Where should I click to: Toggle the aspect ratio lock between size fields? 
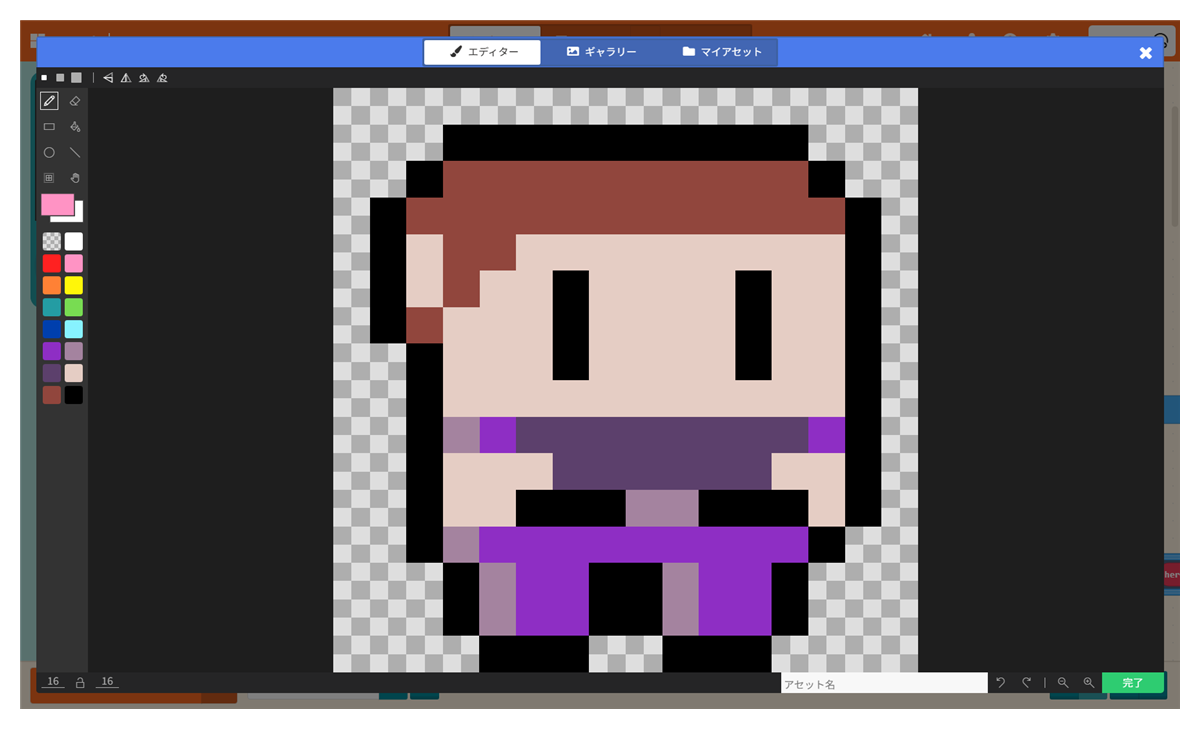pyautogui.click(x=80, y=682)
